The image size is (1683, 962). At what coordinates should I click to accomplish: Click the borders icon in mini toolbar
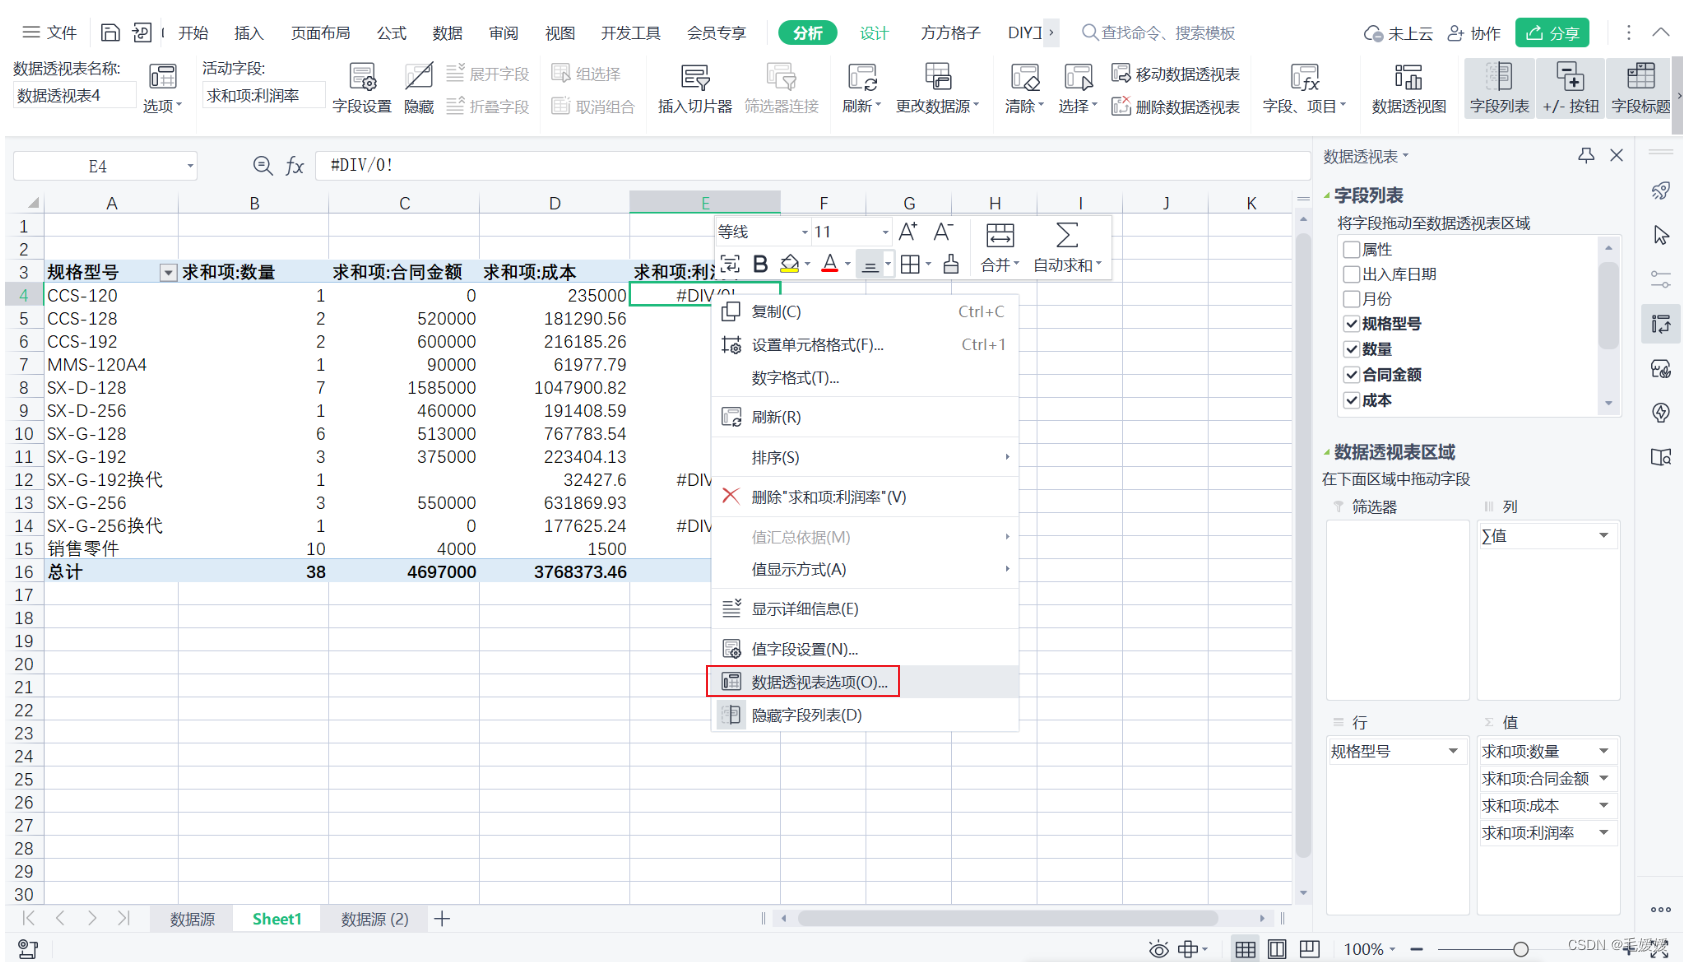pyautogui.click(x=909, y=264)
